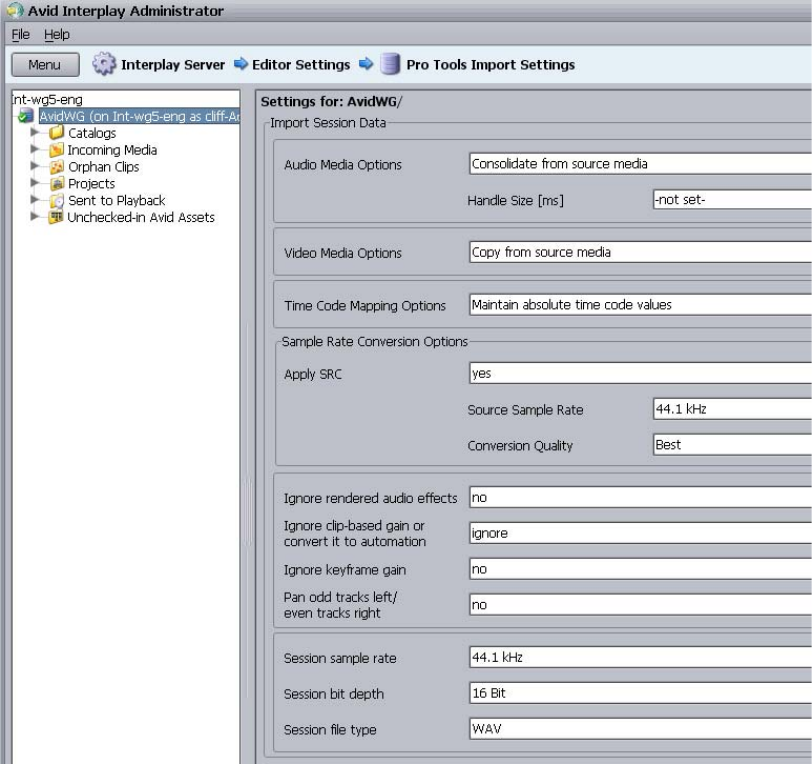Click the Audio Media Options label
The image size is (812, 764).
343,165
